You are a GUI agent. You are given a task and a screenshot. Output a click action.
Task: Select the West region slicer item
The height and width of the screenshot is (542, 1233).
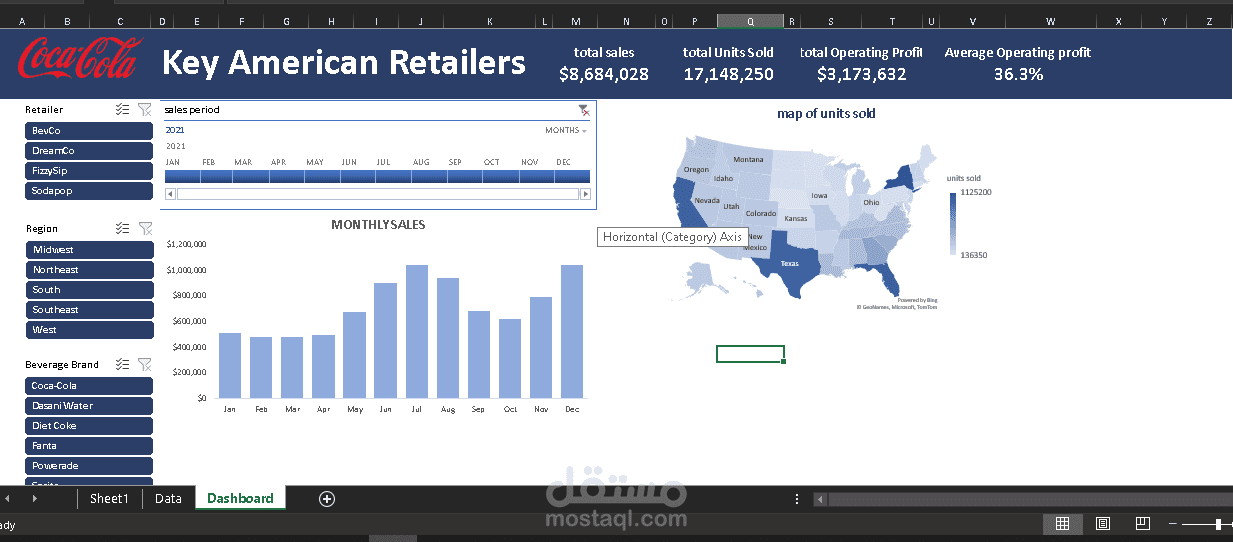click(x=89, y=330)
